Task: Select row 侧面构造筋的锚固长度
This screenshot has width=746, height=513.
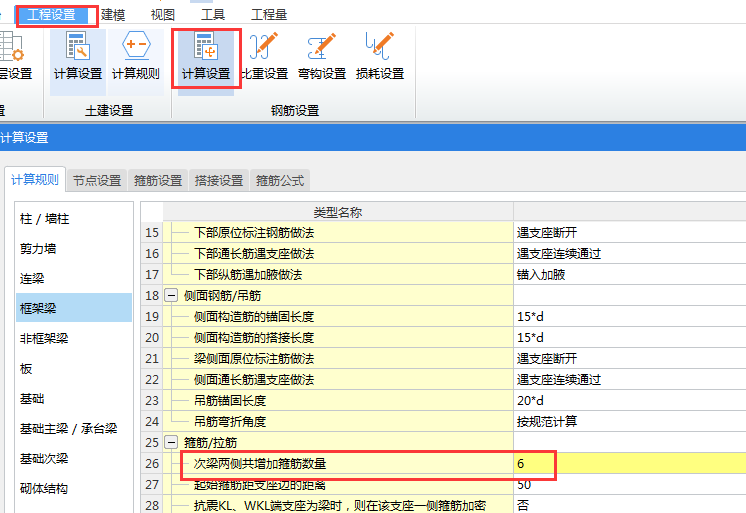Action: pyautogui.click(x=338, y=316)
